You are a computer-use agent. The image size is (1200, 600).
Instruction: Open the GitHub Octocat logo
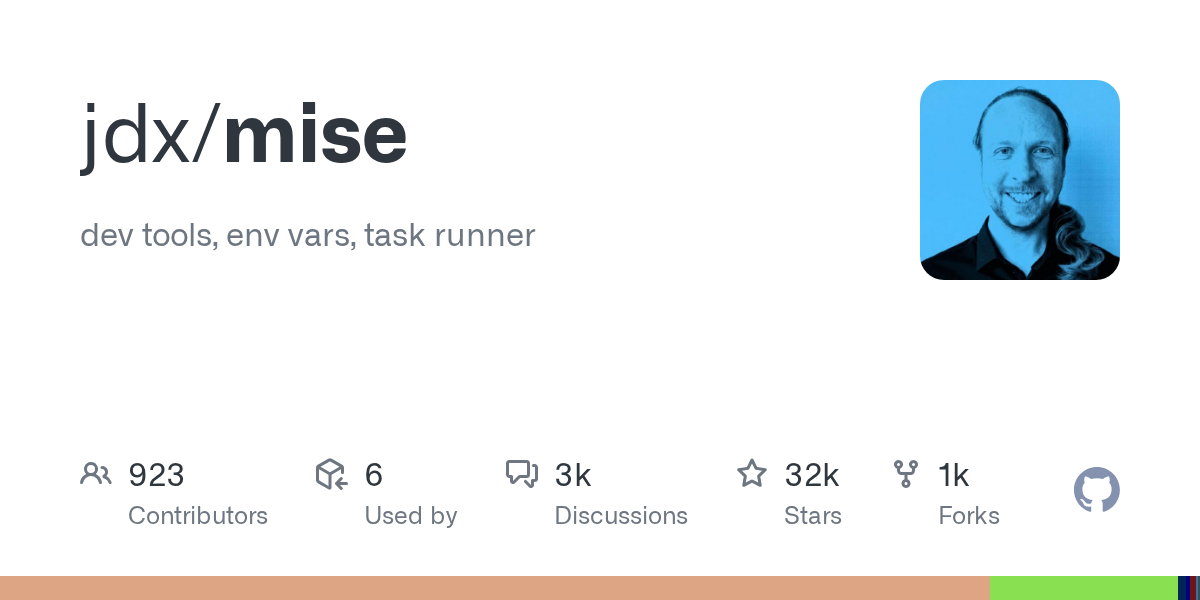[x=1097, y=490]
